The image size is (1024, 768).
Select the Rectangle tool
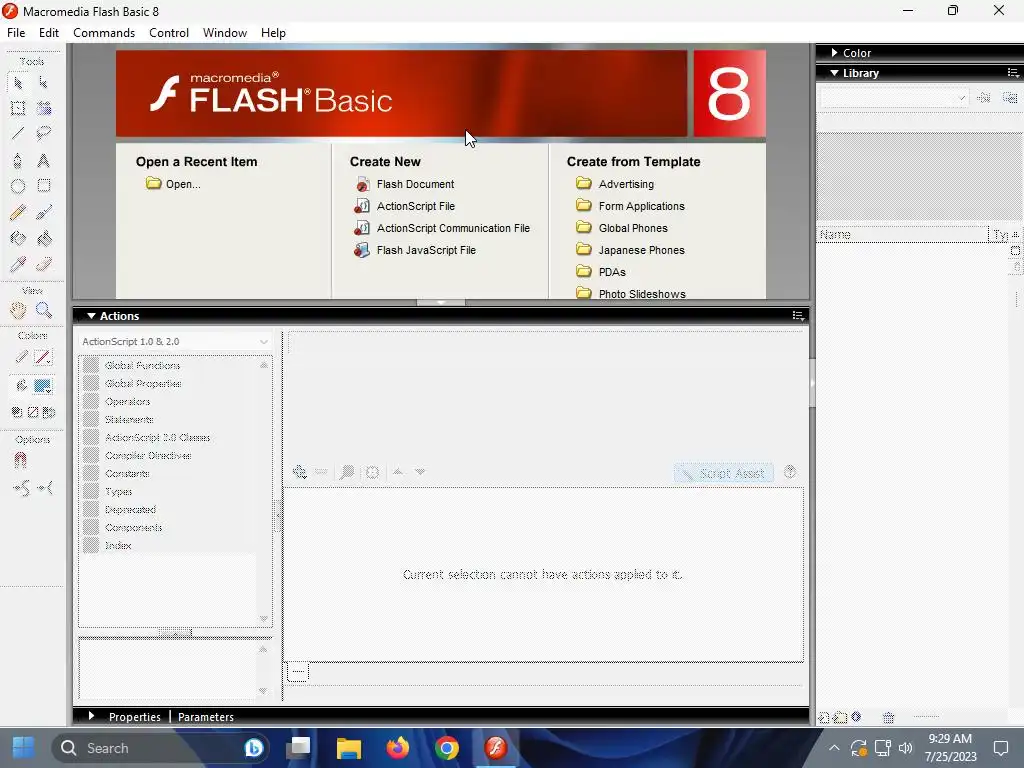click(44, 186)
